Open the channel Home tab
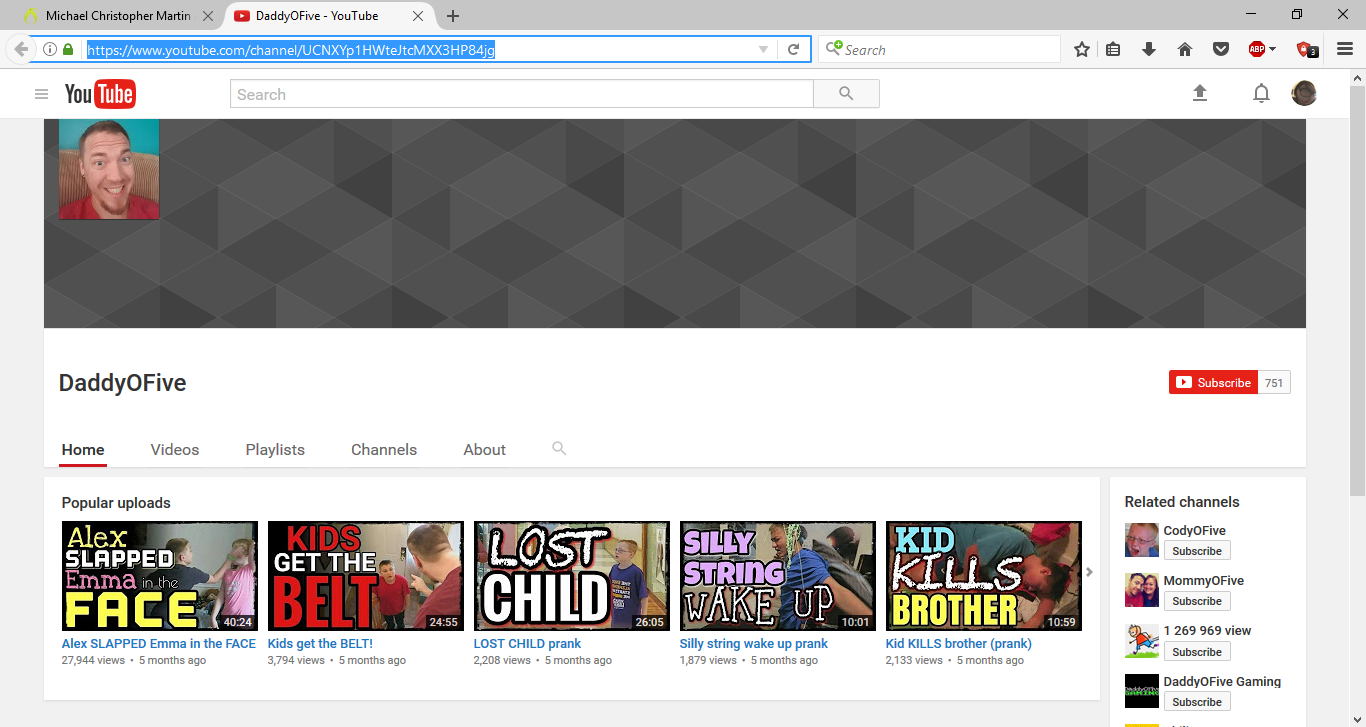 click(x=83, y=449)
